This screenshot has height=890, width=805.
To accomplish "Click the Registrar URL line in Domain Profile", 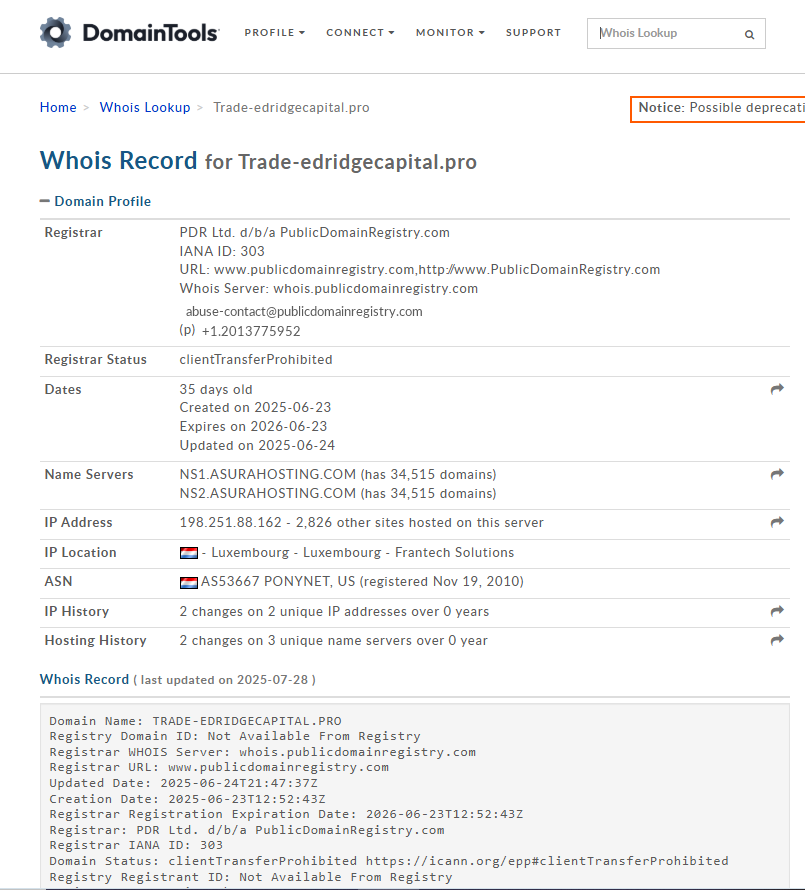I will (x=420, y=270).
